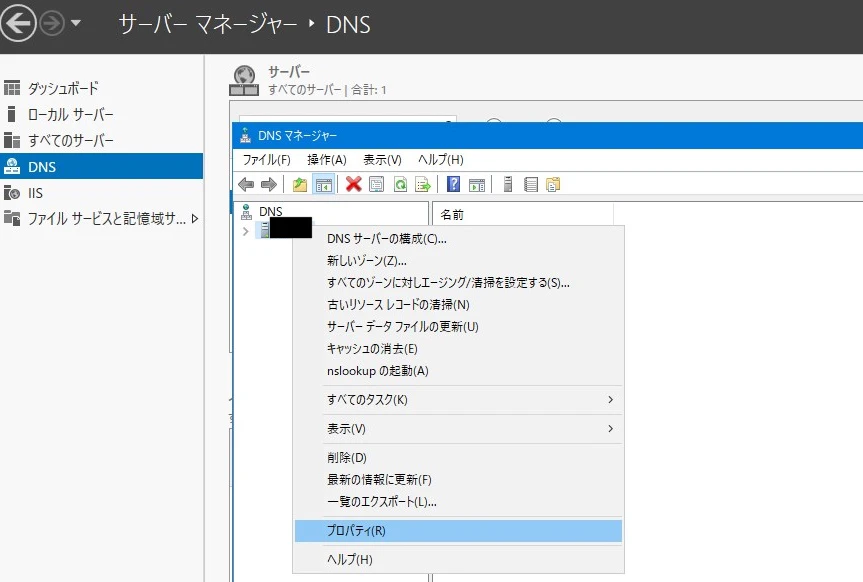863x582 pixels.
Task: Click the DNS Manager toolbar back arrow
Action: coord(246,184)
